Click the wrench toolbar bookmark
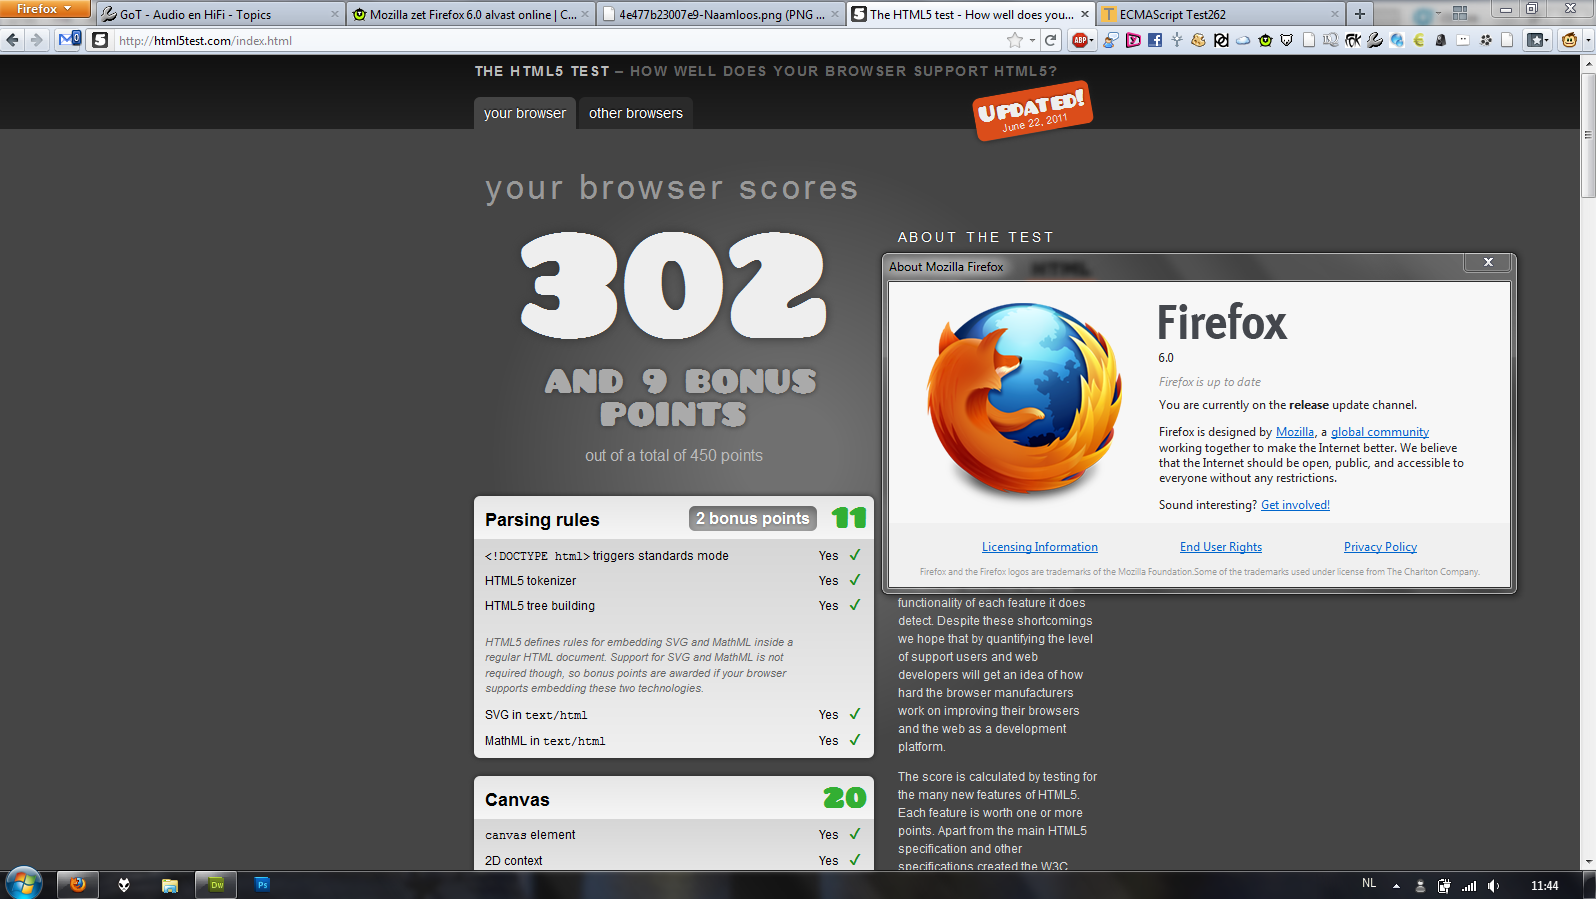Screen dimensions: 1596x899 pos(1375,40)
